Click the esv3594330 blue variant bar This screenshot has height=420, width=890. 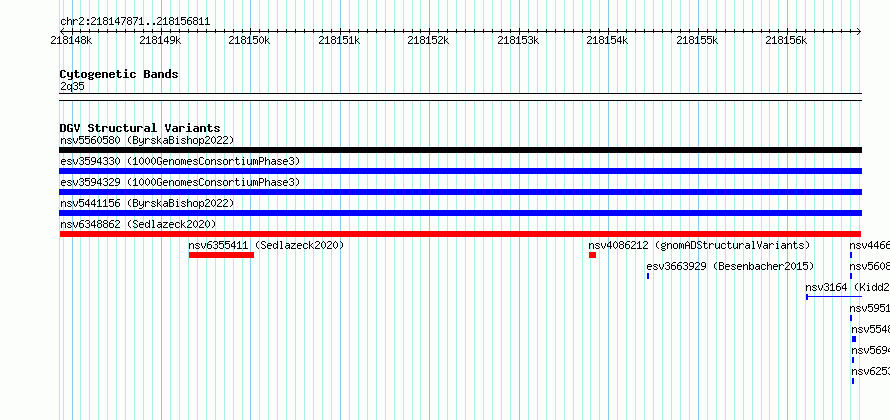point(460,171)
